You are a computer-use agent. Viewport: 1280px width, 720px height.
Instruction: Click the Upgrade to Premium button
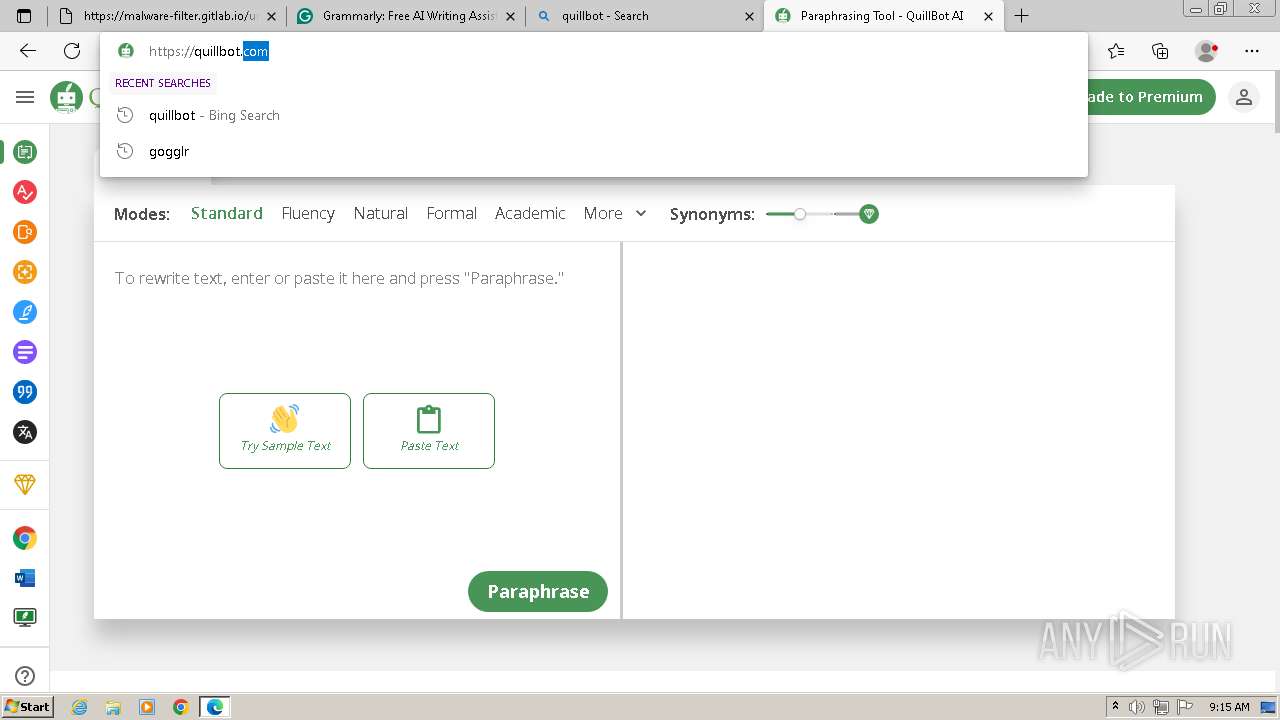[1150, 97]
